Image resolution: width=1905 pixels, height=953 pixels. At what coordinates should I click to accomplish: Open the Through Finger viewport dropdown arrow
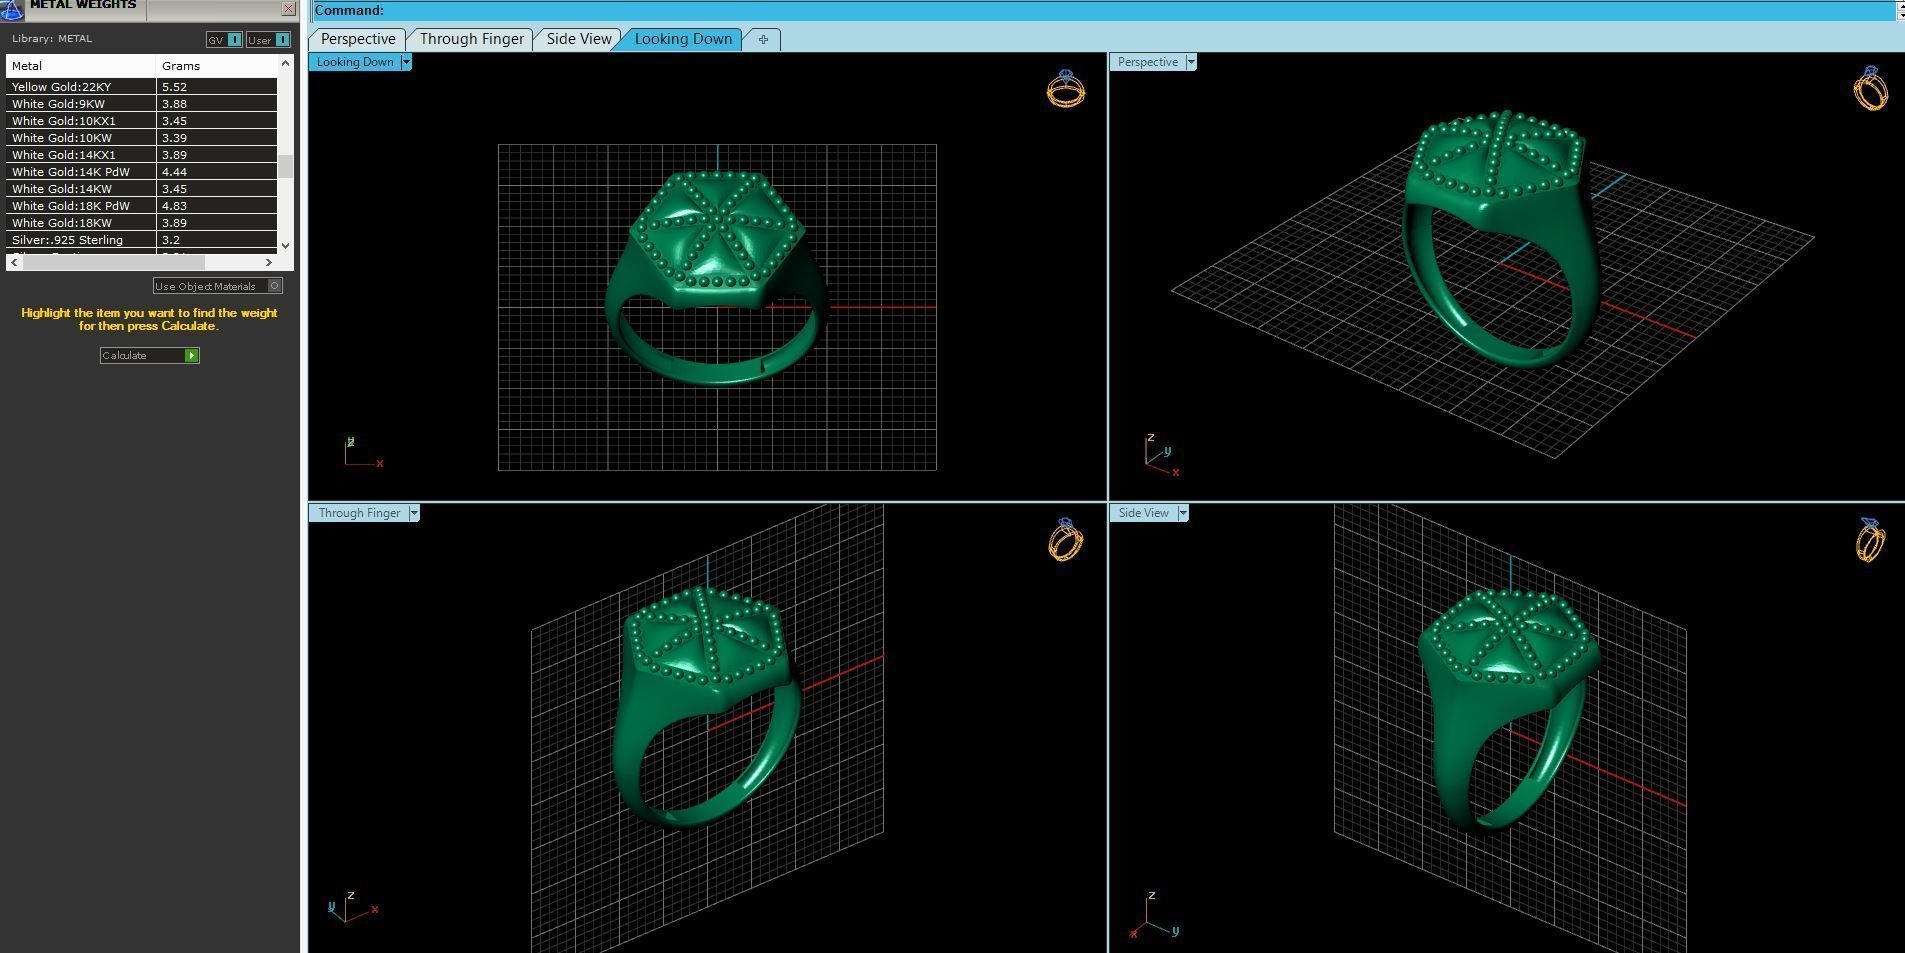(x=414, y=513)
